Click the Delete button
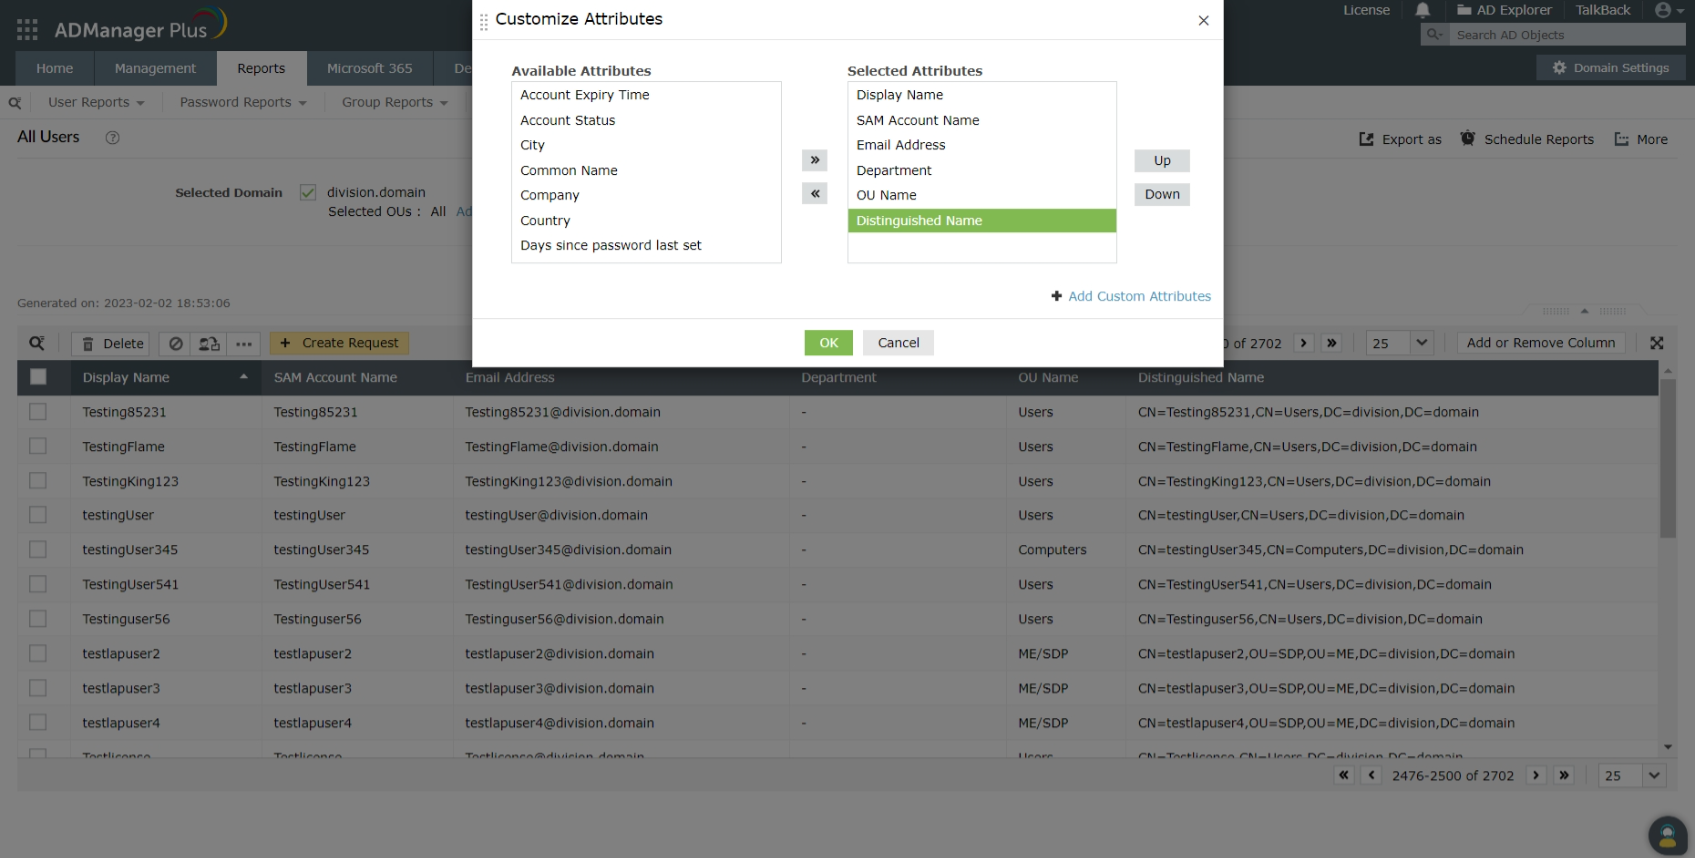Viewport: 1695px width, 858px height. 111,344
